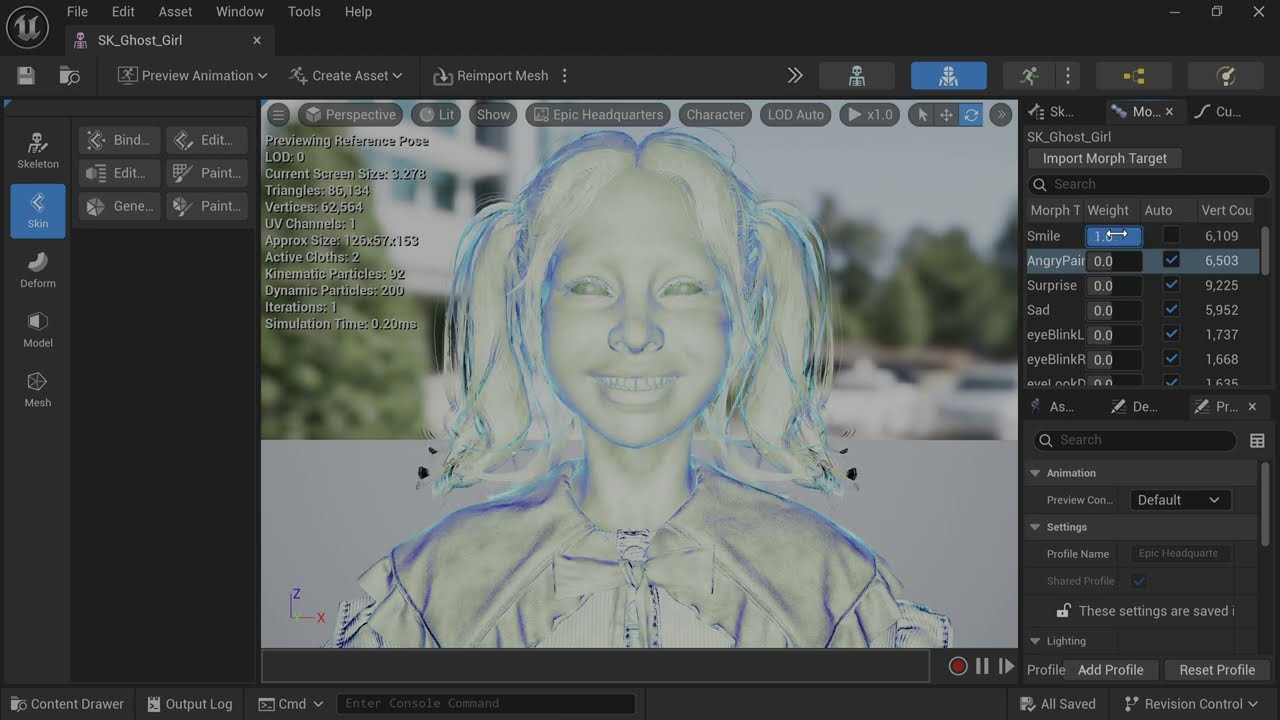Collapse the Lighting section

(1035, 641)
